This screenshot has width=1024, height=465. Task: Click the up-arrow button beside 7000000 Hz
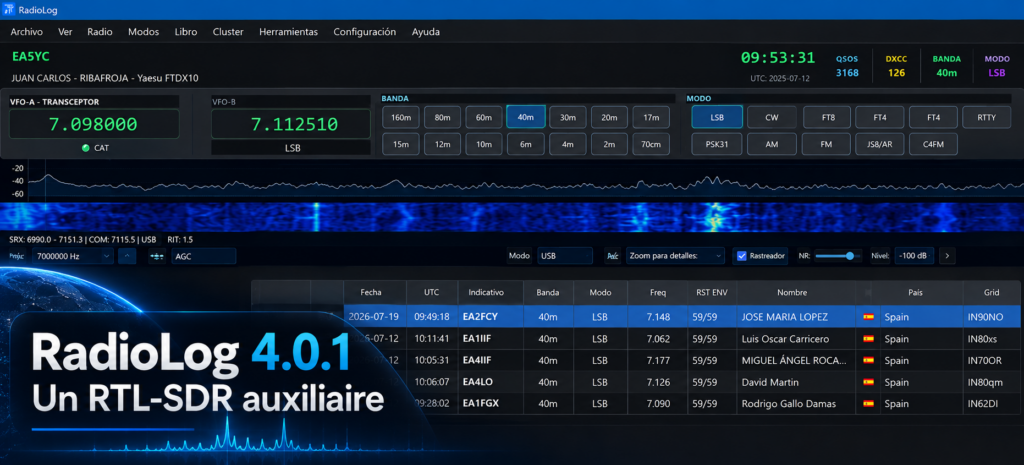coord(127,257)
